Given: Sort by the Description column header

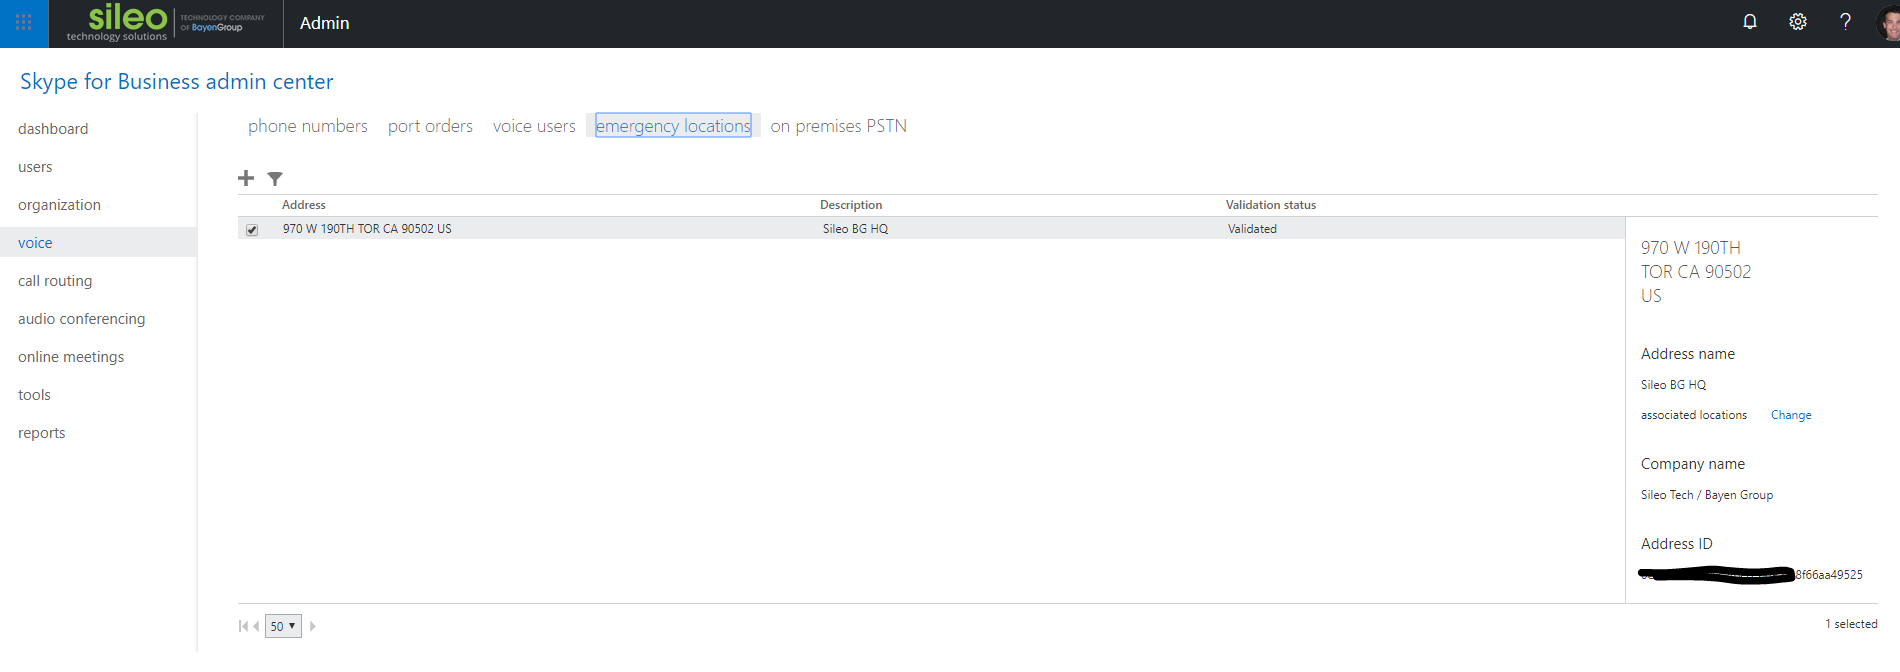Looking at the screenshot, I should (x=851, y=205).
